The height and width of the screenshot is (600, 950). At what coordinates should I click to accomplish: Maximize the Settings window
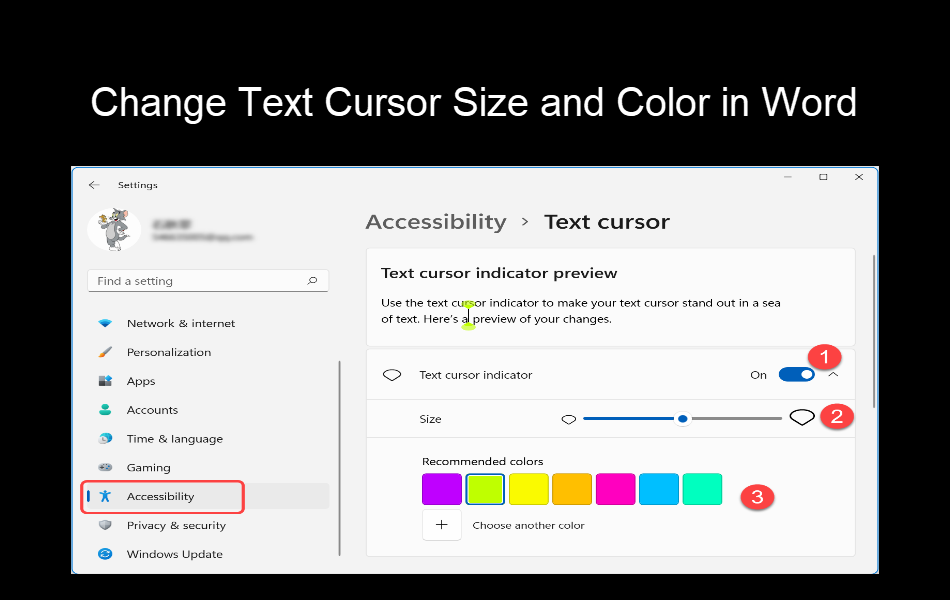coord(823,177)
